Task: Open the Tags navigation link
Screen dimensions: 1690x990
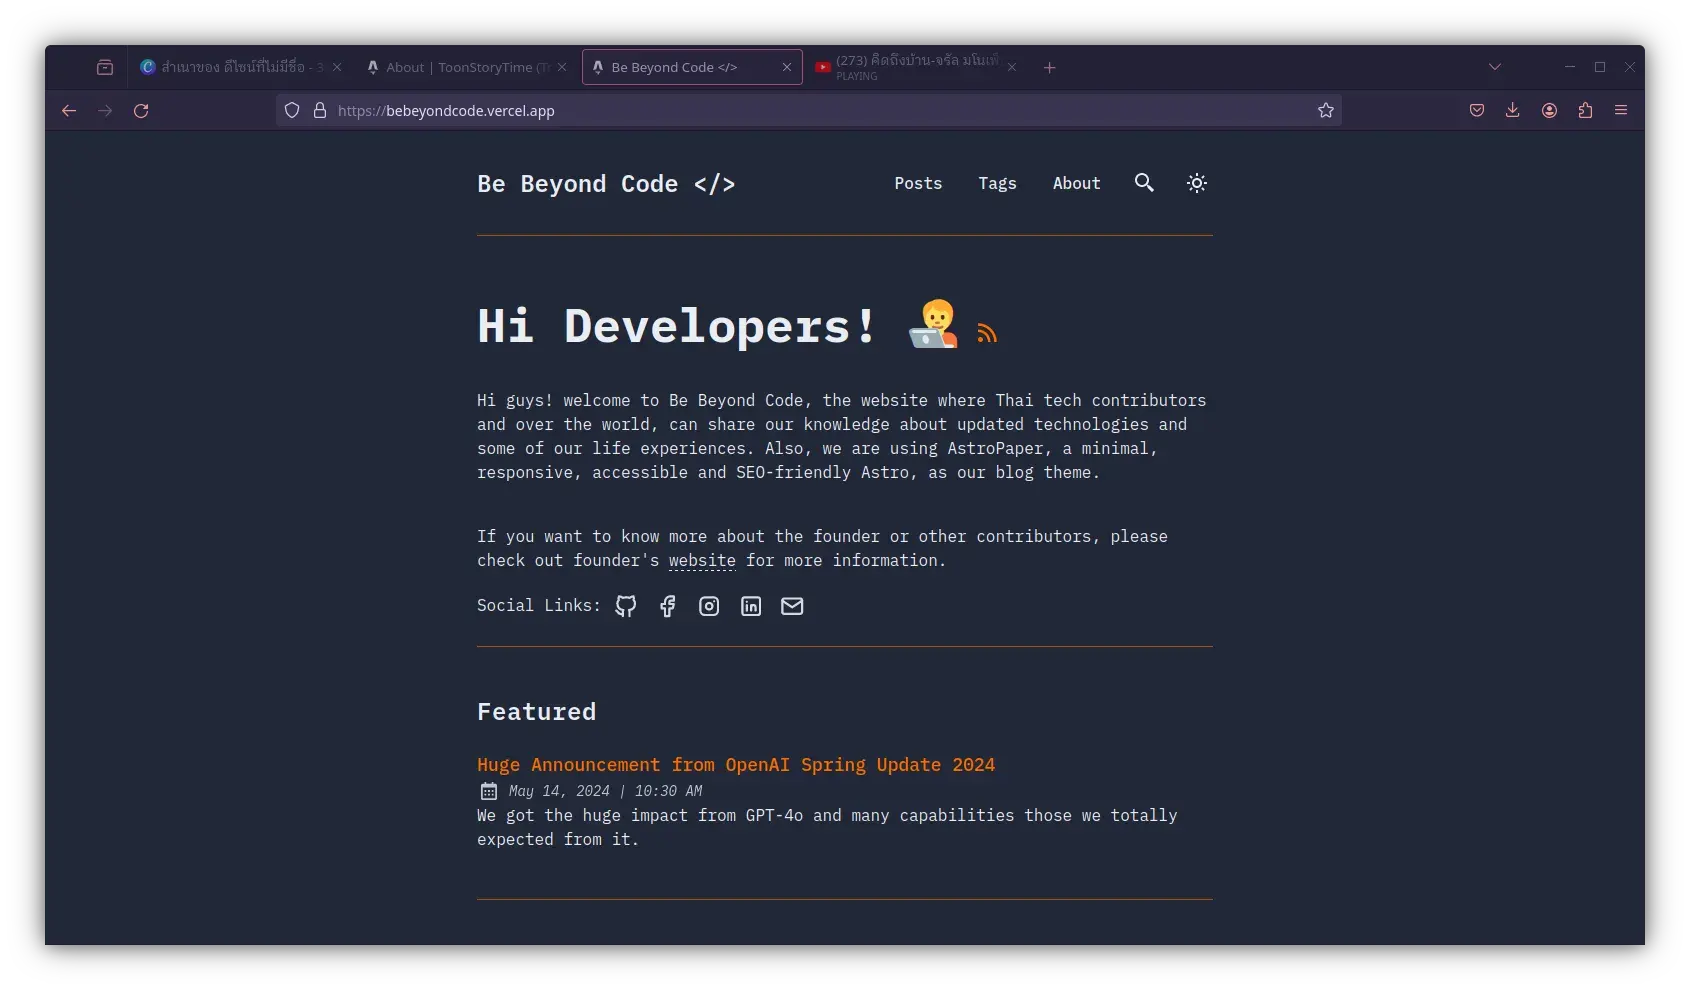Action: point(997,183)
